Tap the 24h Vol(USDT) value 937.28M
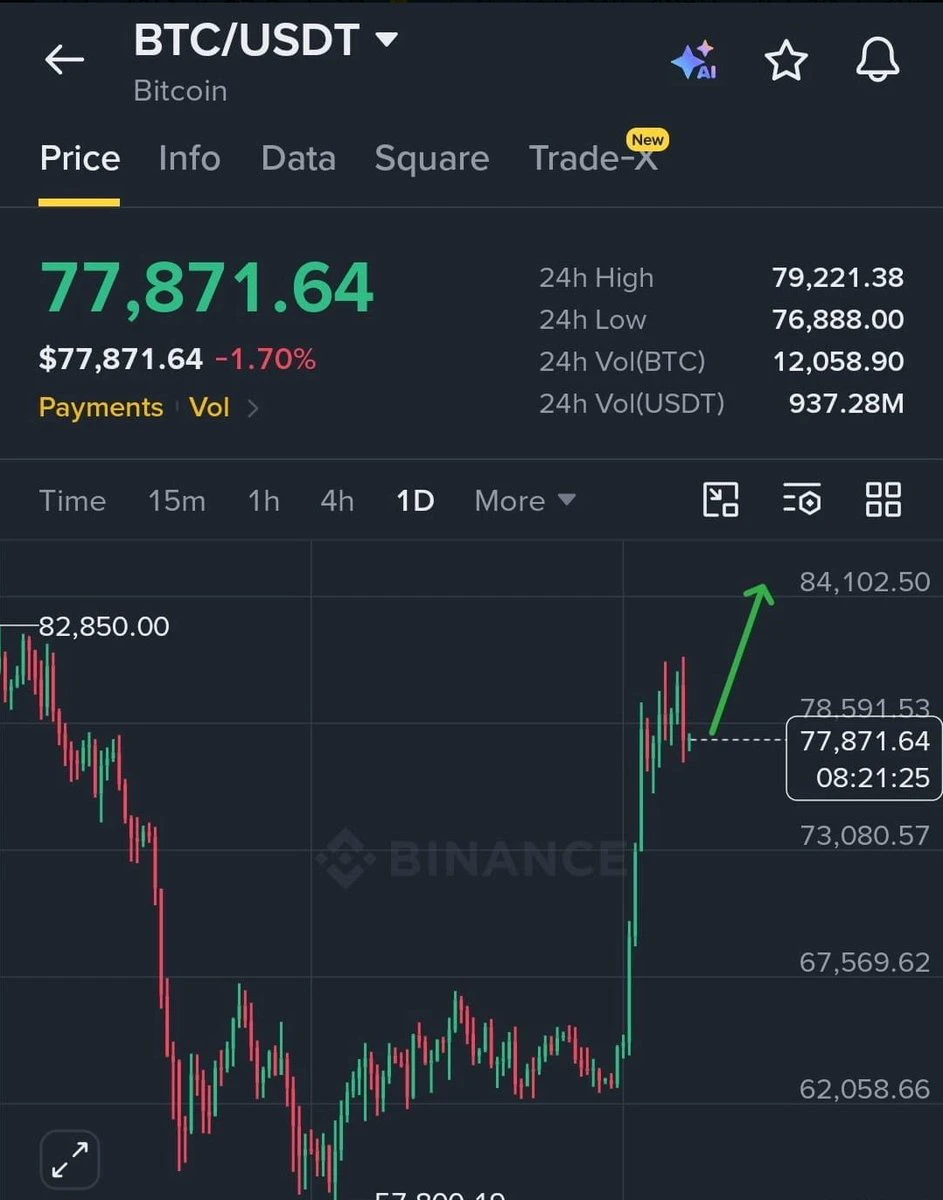The image size is (943, 1200). pyautogui.click(x=846, y=404)
